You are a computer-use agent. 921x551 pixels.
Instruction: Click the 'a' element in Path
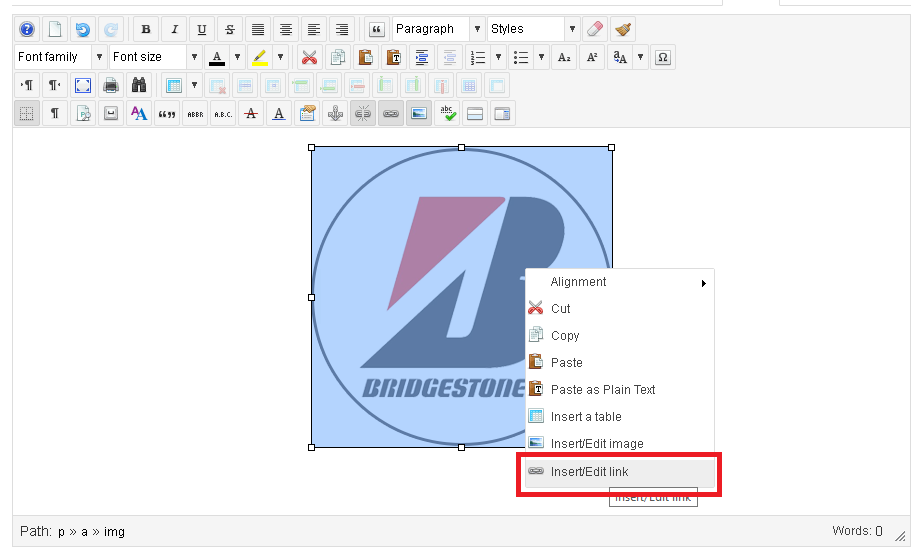pos(85,532)
